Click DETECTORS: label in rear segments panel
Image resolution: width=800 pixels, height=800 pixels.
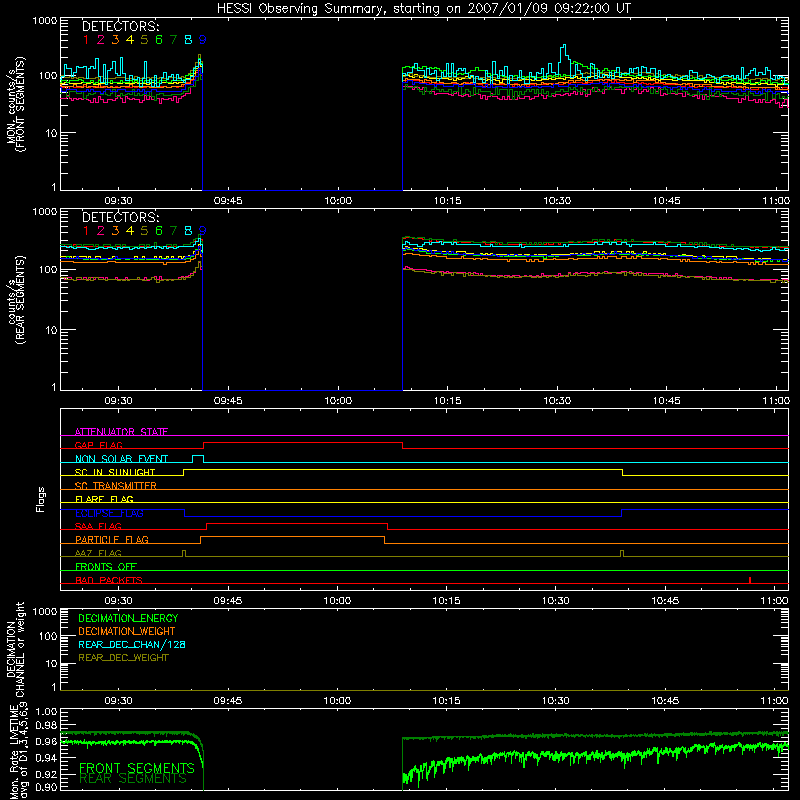pyautogui.click(x=120, y=217)
